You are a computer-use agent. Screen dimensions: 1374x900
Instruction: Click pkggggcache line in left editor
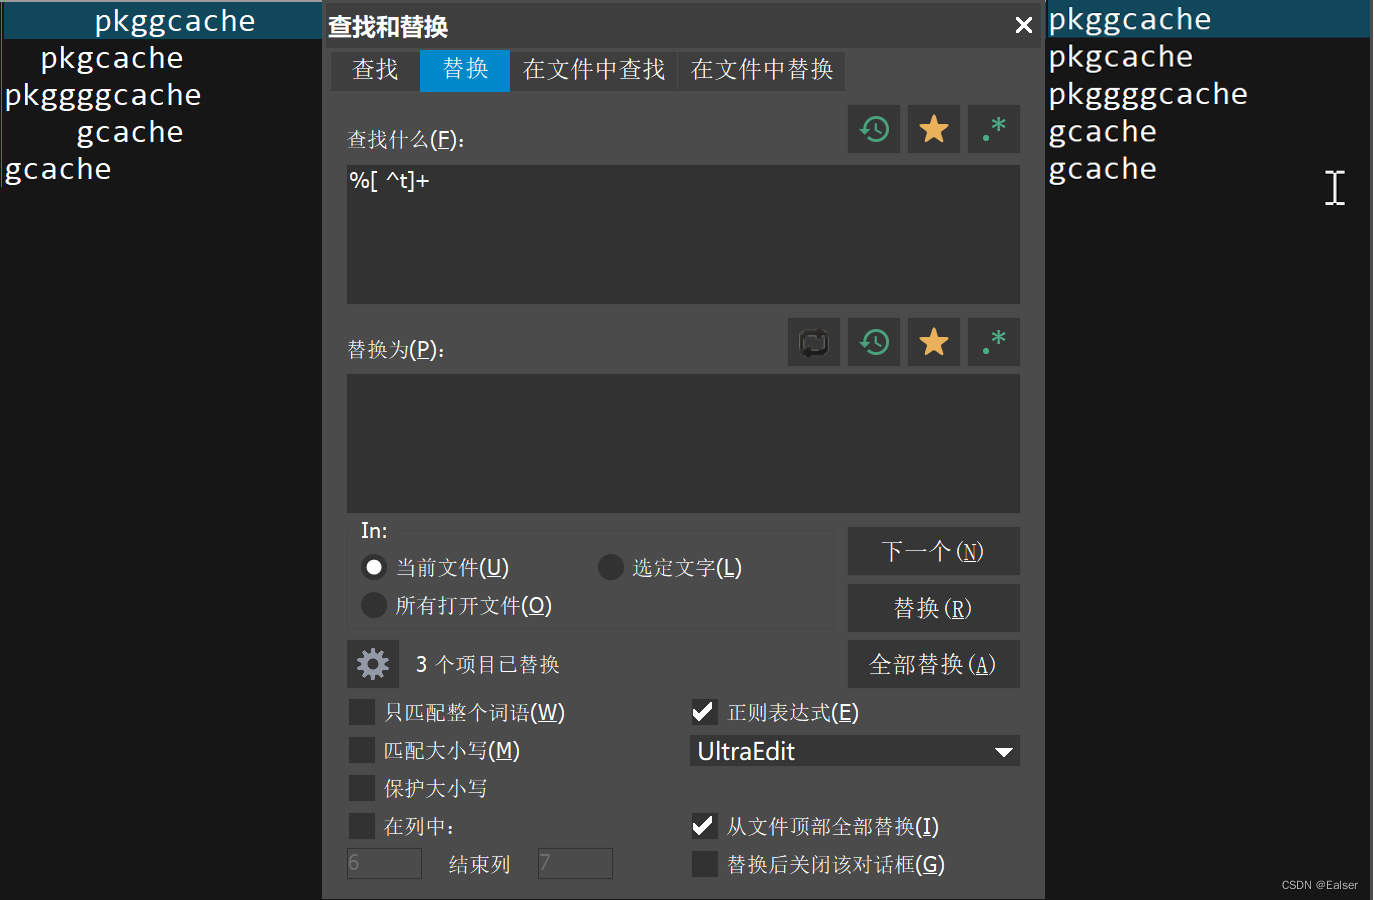tap(103, 95)
